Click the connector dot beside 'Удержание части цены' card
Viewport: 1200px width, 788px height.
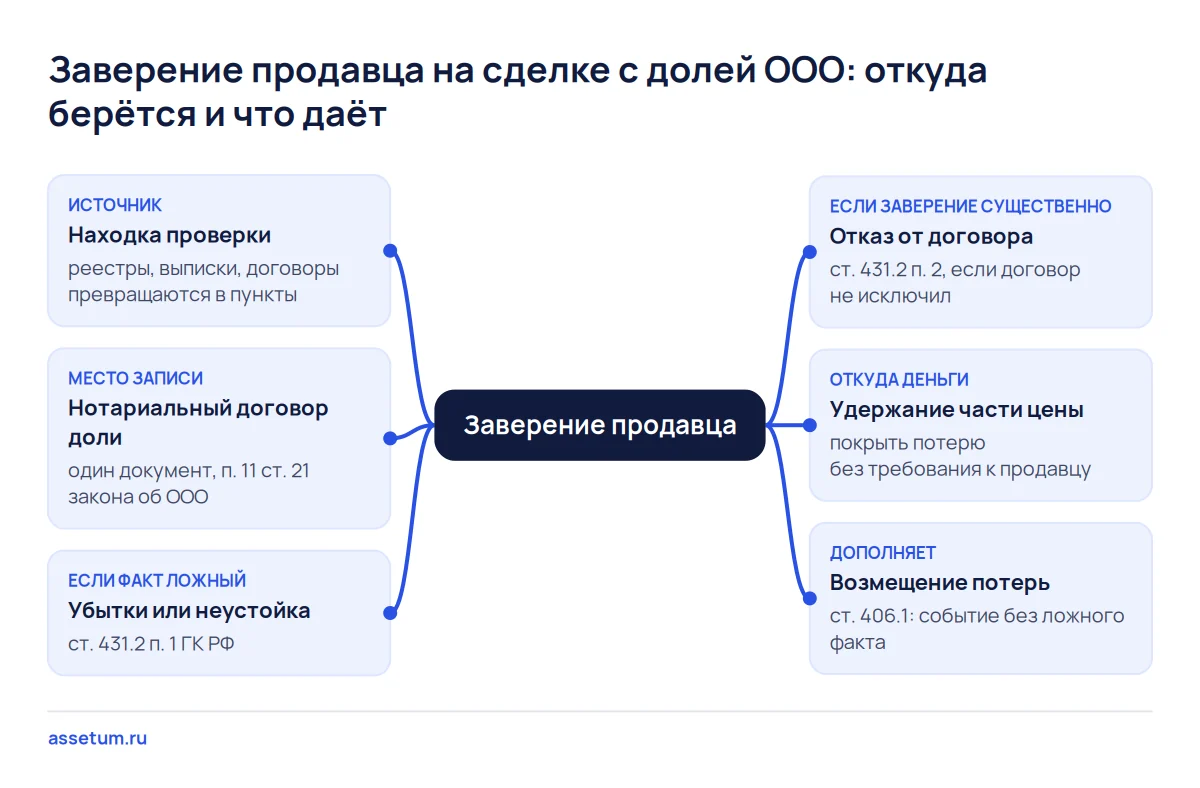809,425
